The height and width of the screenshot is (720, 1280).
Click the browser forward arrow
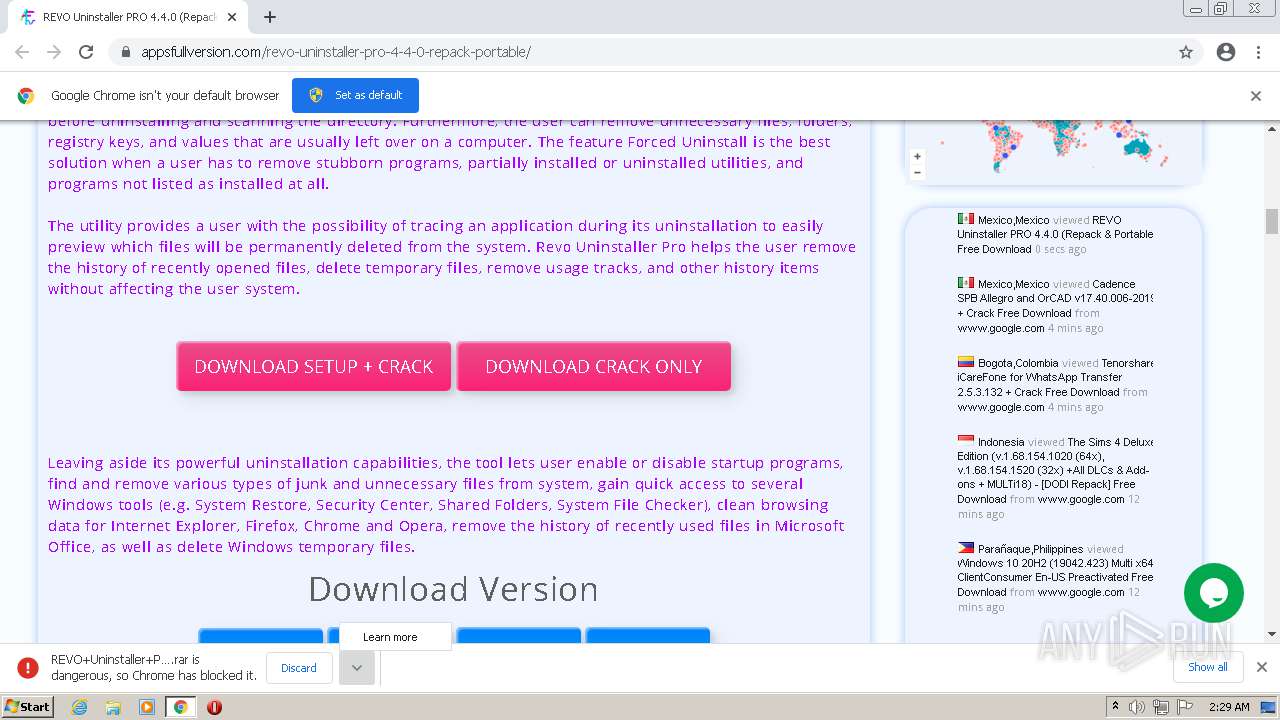(x=54, y=52)
